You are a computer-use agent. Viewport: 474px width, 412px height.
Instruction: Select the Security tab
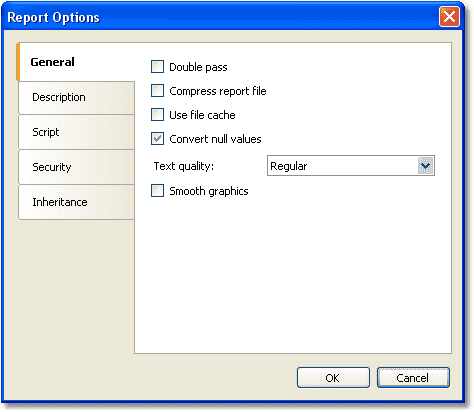click(76, 167)
